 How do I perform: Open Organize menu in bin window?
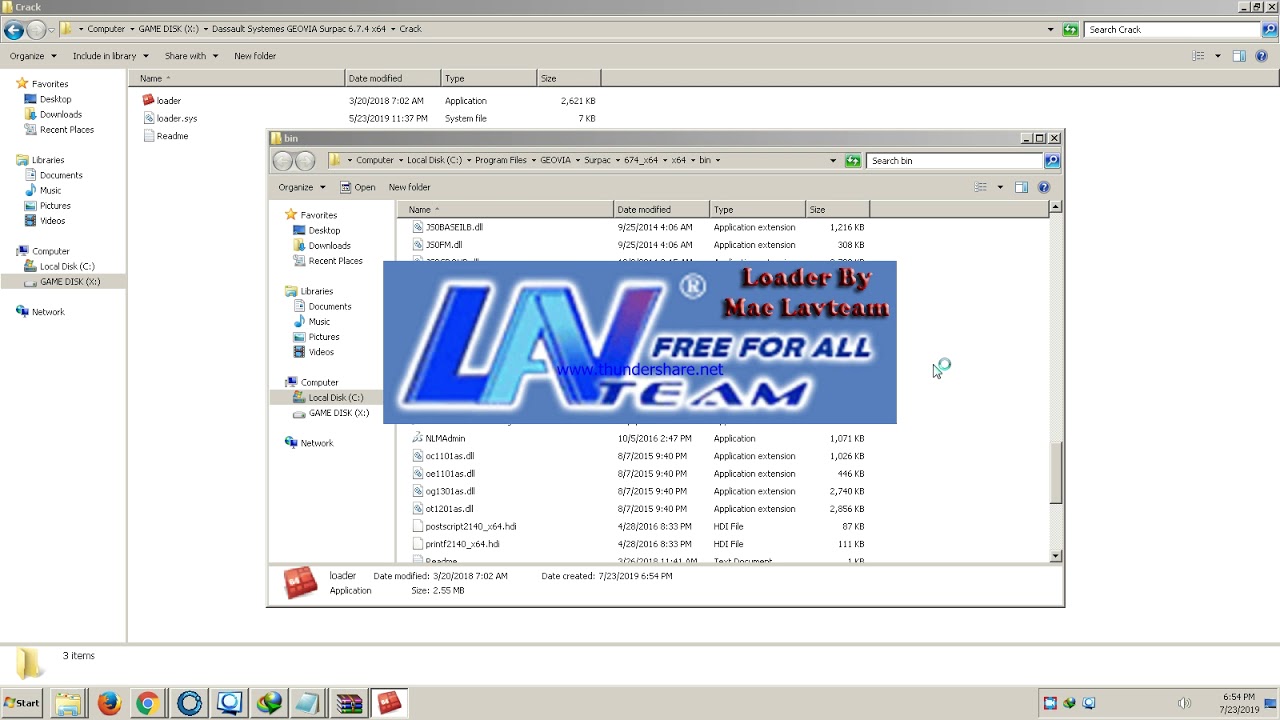302,187
